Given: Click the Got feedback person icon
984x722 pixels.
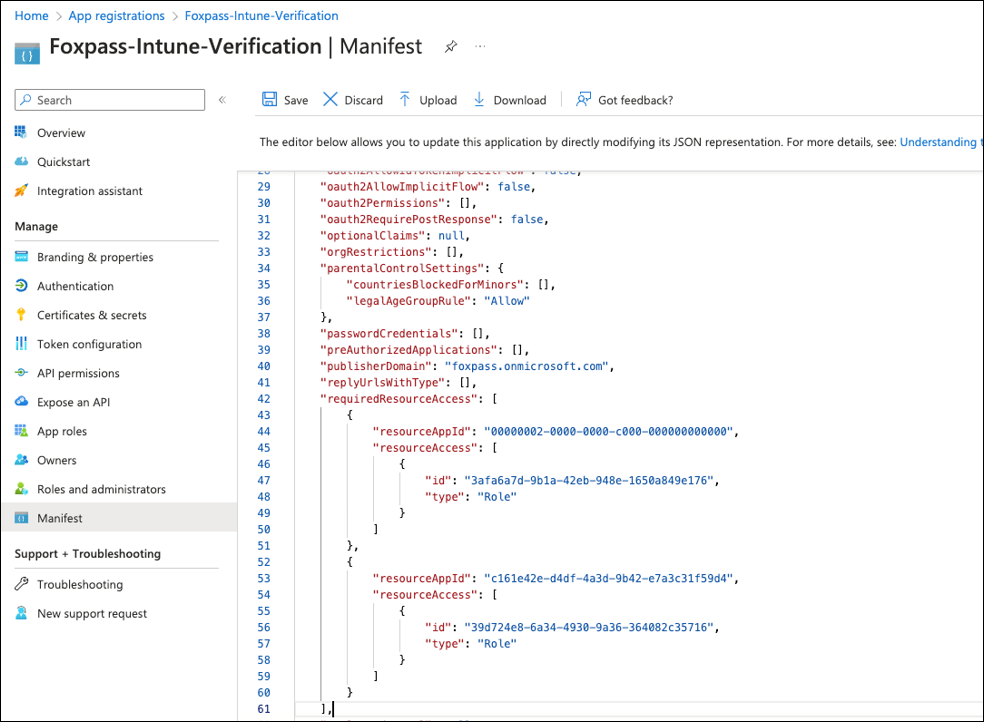Looking at the screenshot, I should (584, 99).
